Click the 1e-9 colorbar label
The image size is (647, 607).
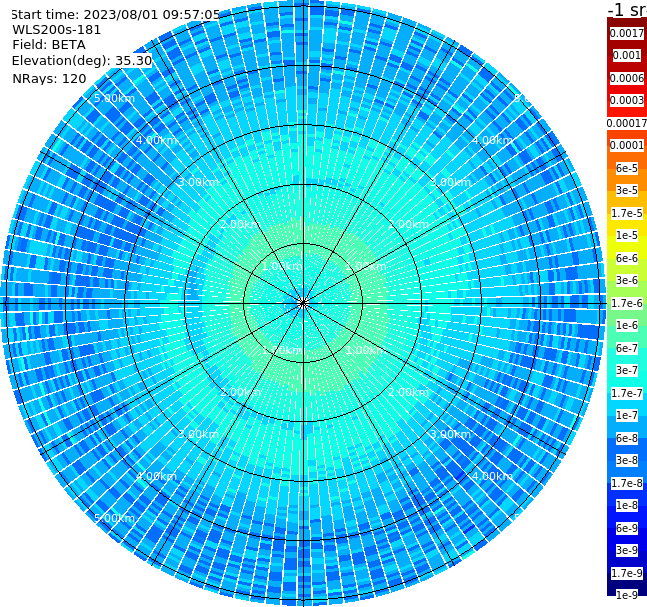[x=627, y=595]
